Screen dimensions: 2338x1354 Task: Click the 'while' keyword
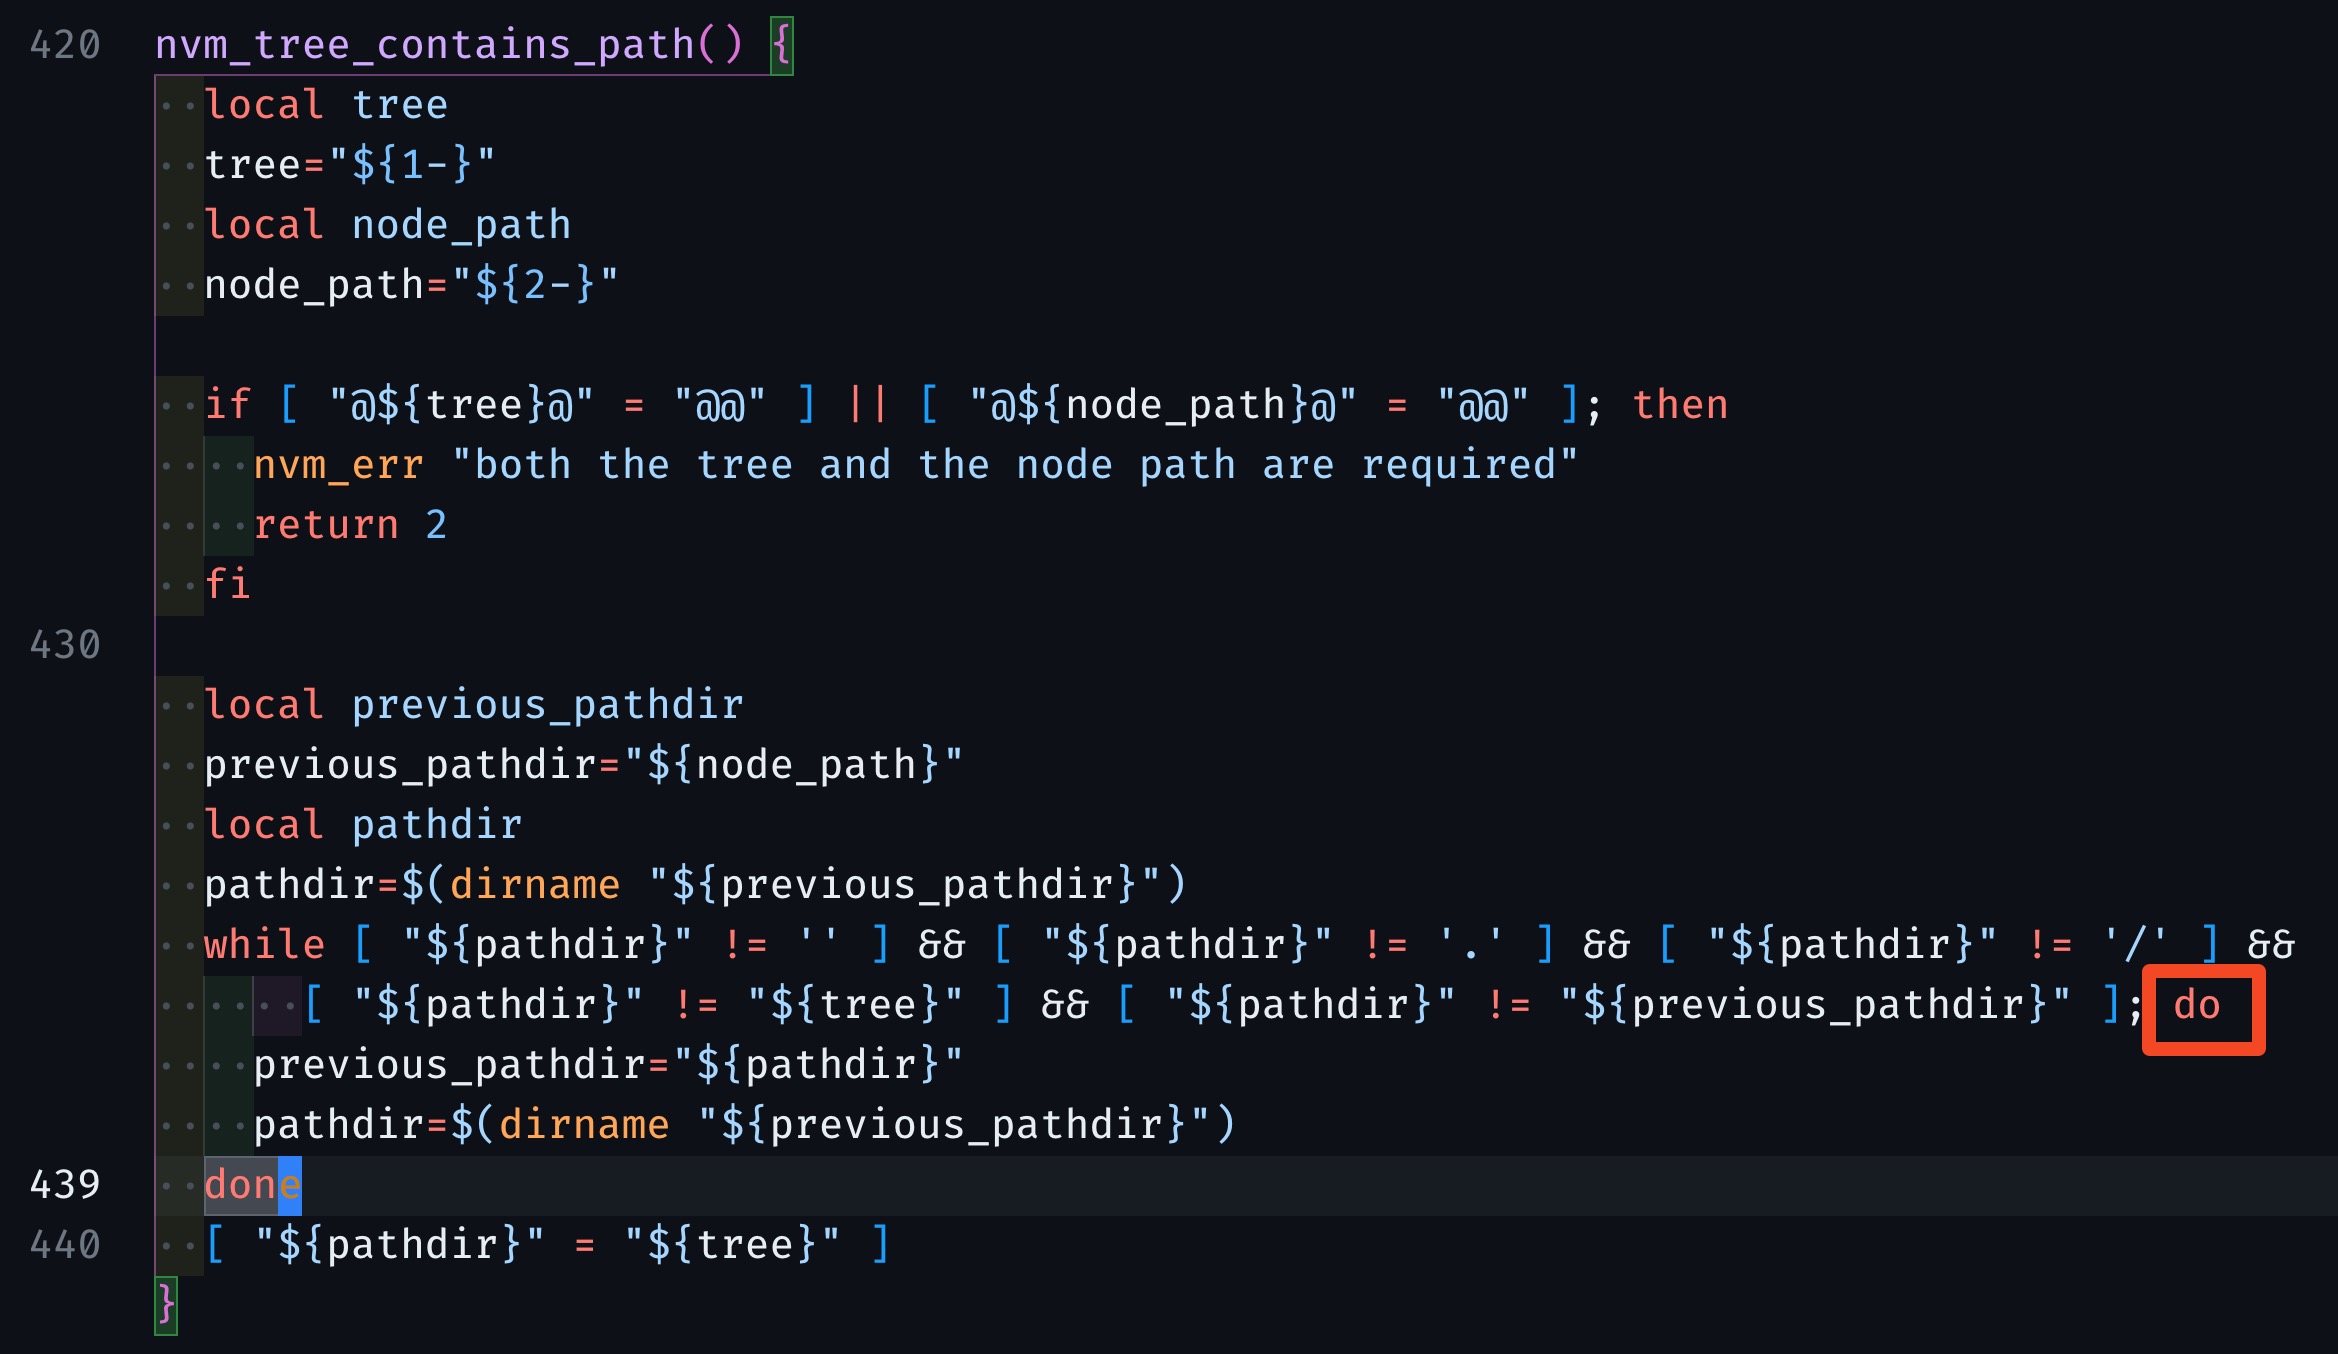tap(264, 945)
